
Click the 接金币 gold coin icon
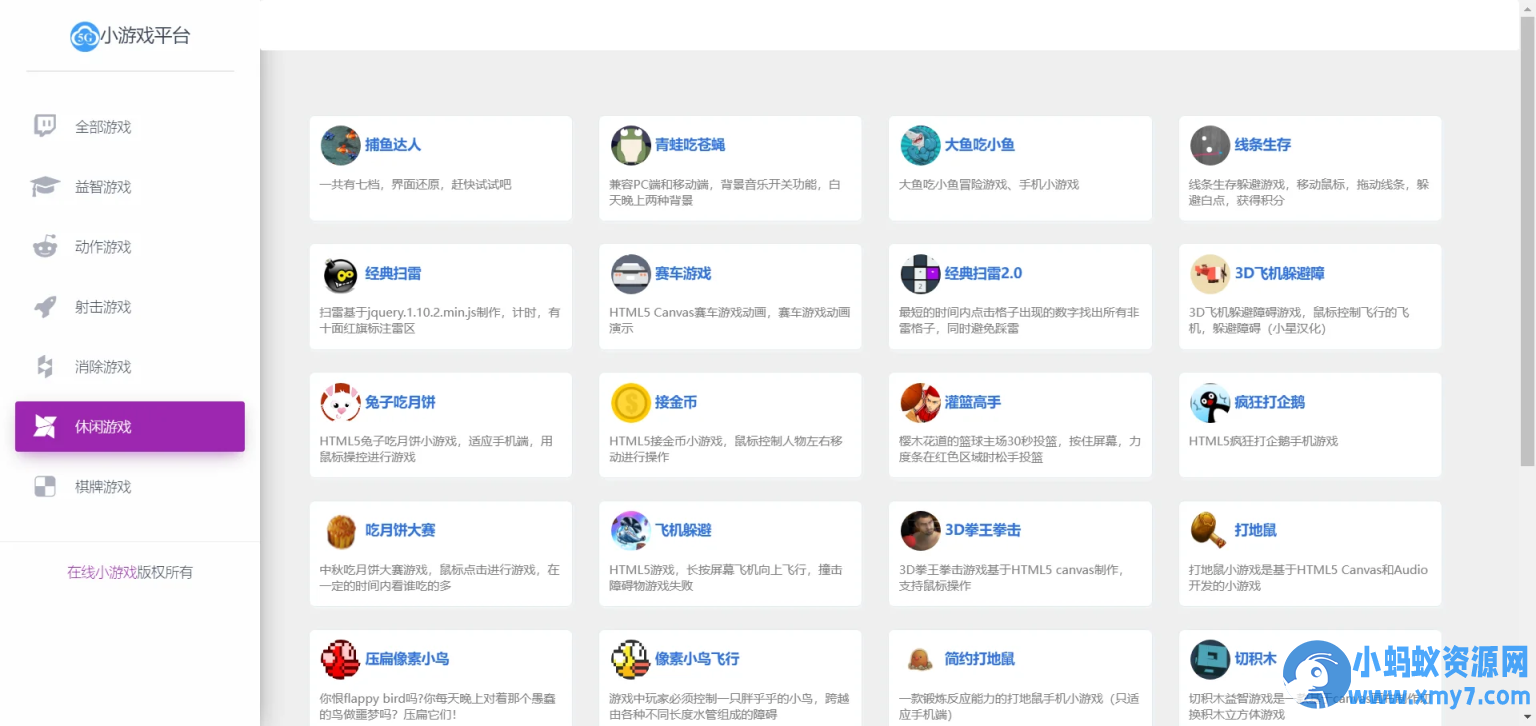[630, 402]
